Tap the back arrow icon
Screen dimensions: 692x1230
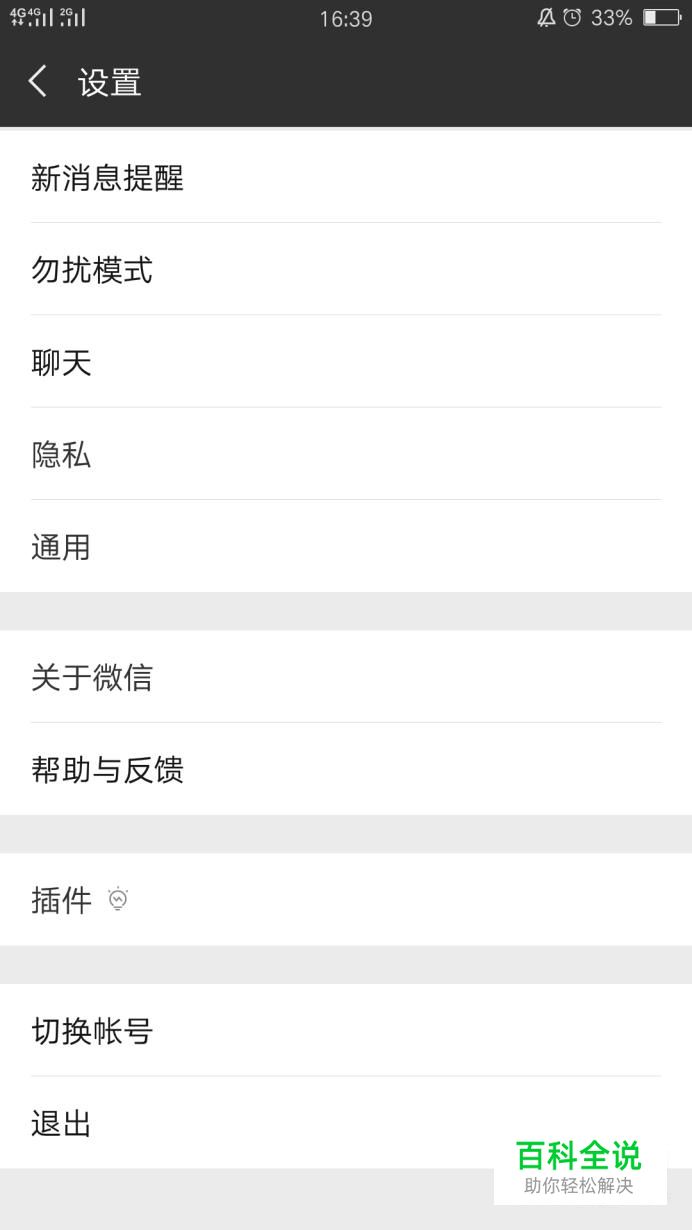point(38,82)
